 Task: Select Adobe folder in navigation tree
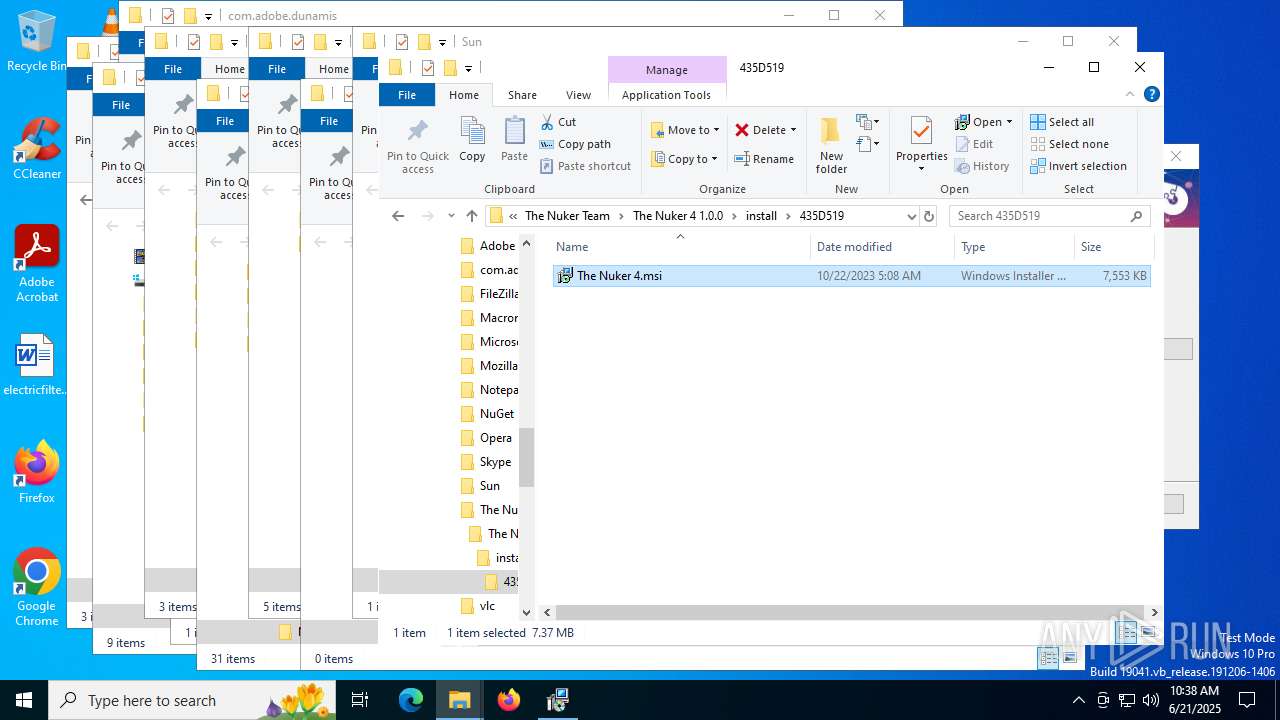point(488,246)
